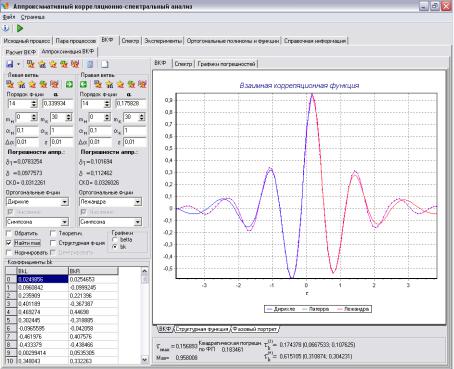Click left branch α field showing 0,339934
The height and width of the screenshot is (369, 454).
pos(57,104)
